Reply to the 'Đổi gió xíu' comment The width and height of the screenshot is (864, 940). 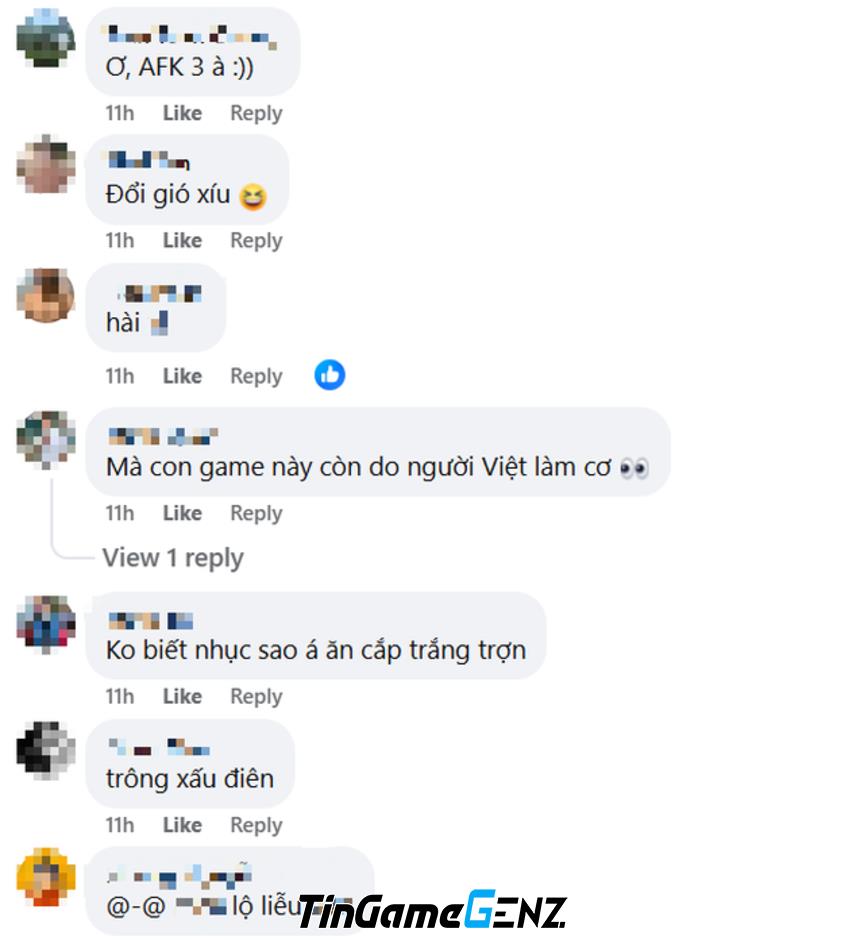256,240
